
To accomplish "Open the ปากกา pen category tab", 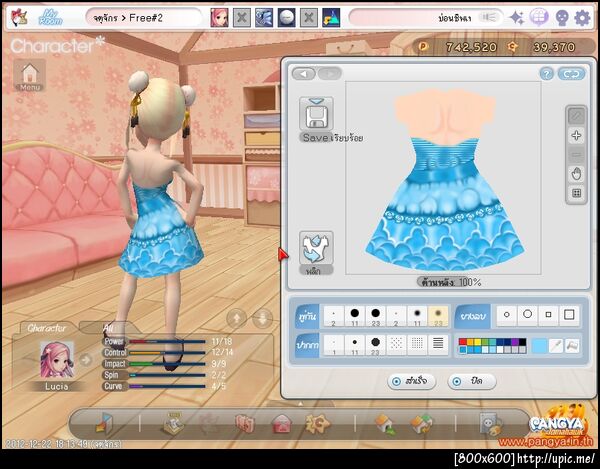I will click(307, 345).
